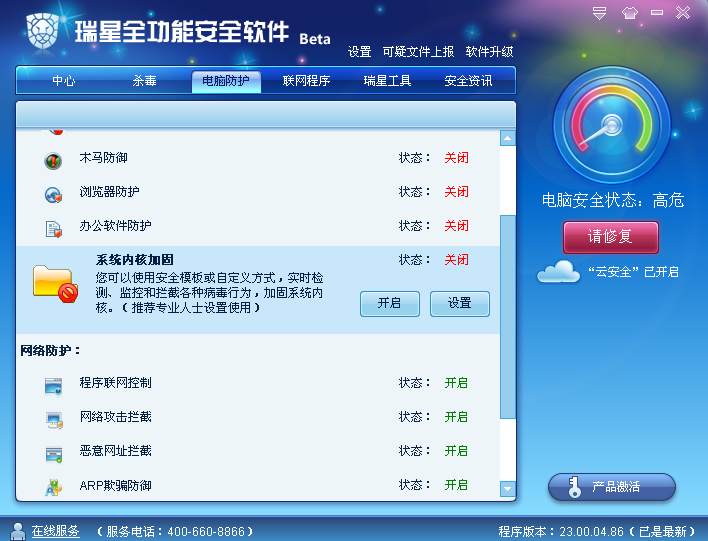Open the 在线服务 link
This screenshot has width=708, height=541.
click(x=55, y=531)
